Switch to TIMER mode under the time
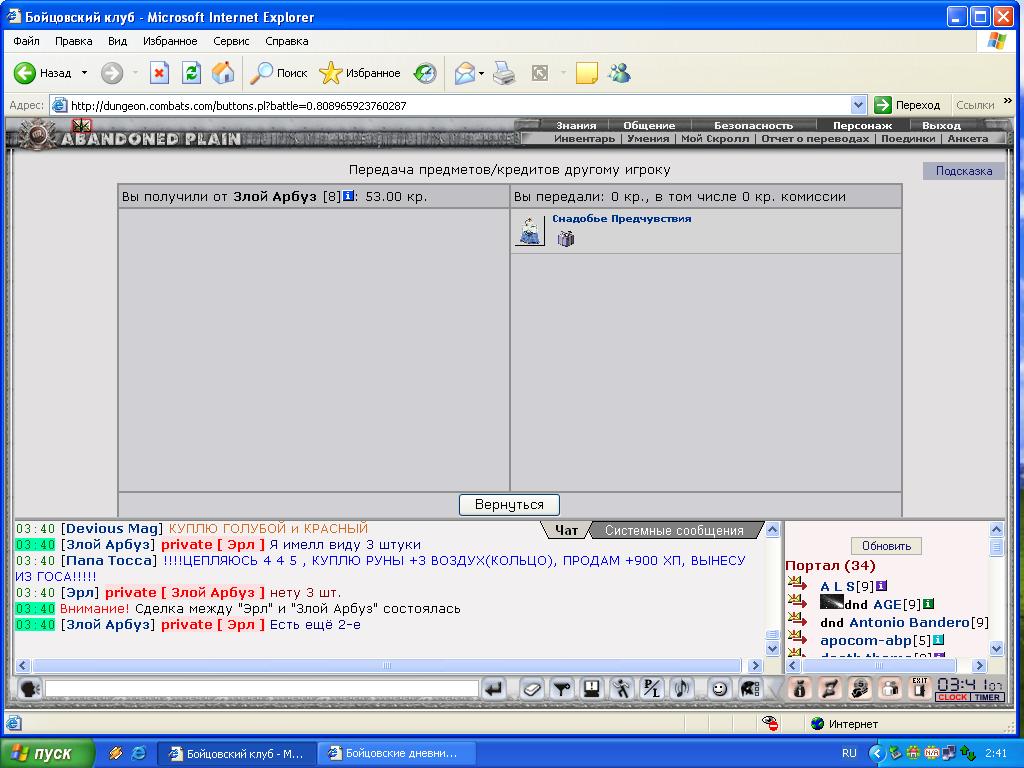 (987, 697)
